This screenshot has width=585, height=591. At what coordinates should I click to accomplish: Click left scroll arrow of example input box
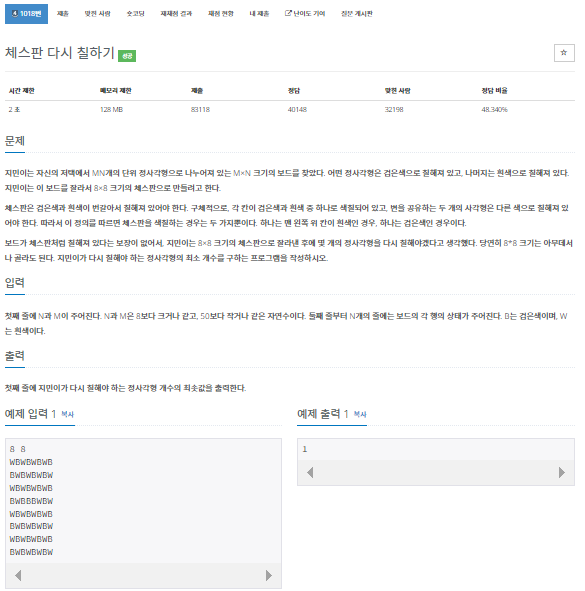click(x=18, y=575)
